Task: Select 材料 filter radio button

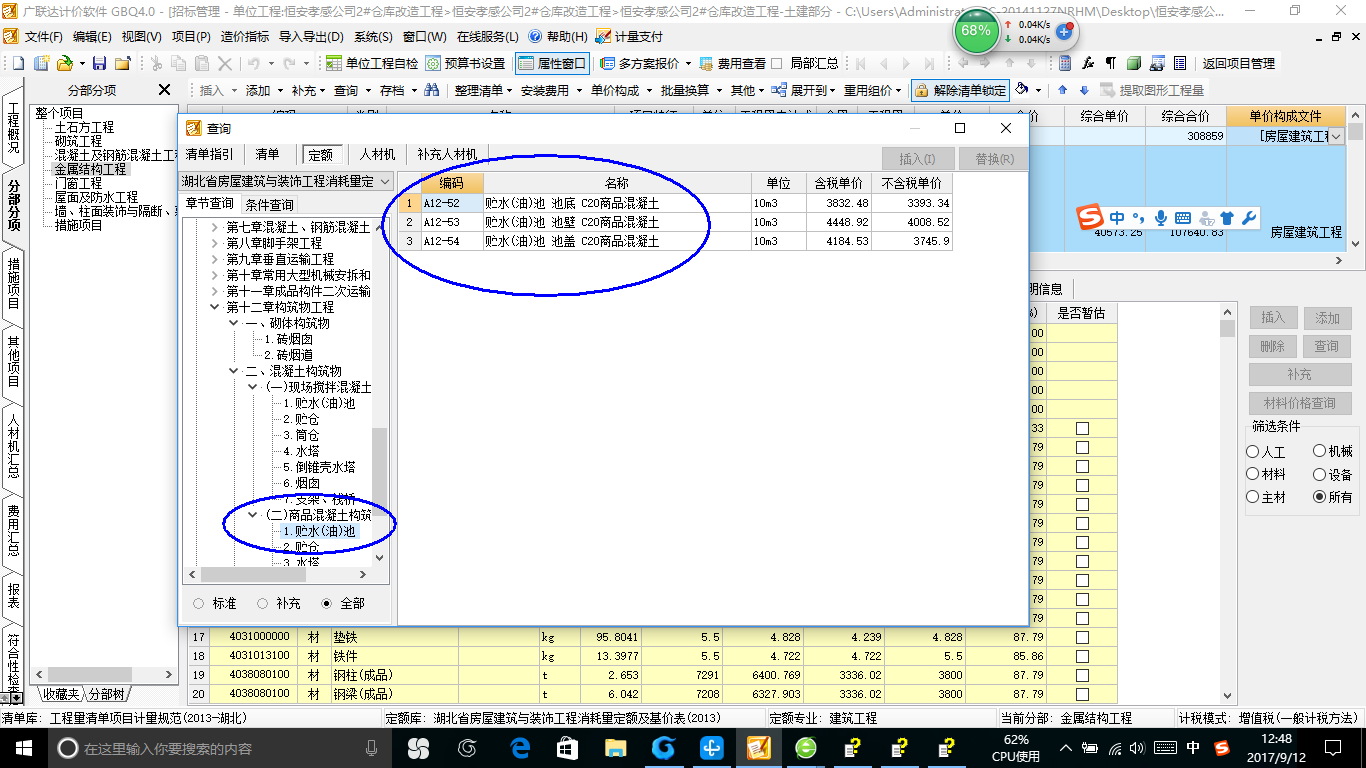Action: pyautogui.click(x=1253, y=474)
